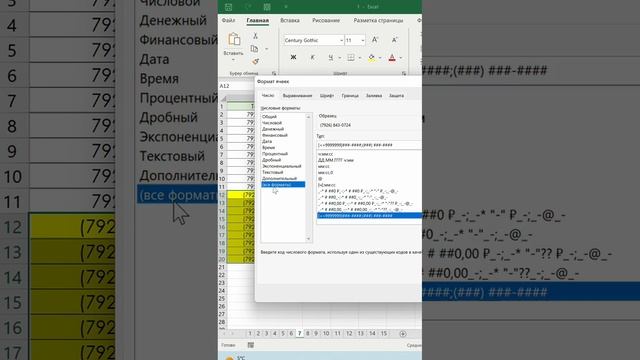Open the font name dropdown arrow
This screenshot has height=360, width=640.
[x=341, y=40]
